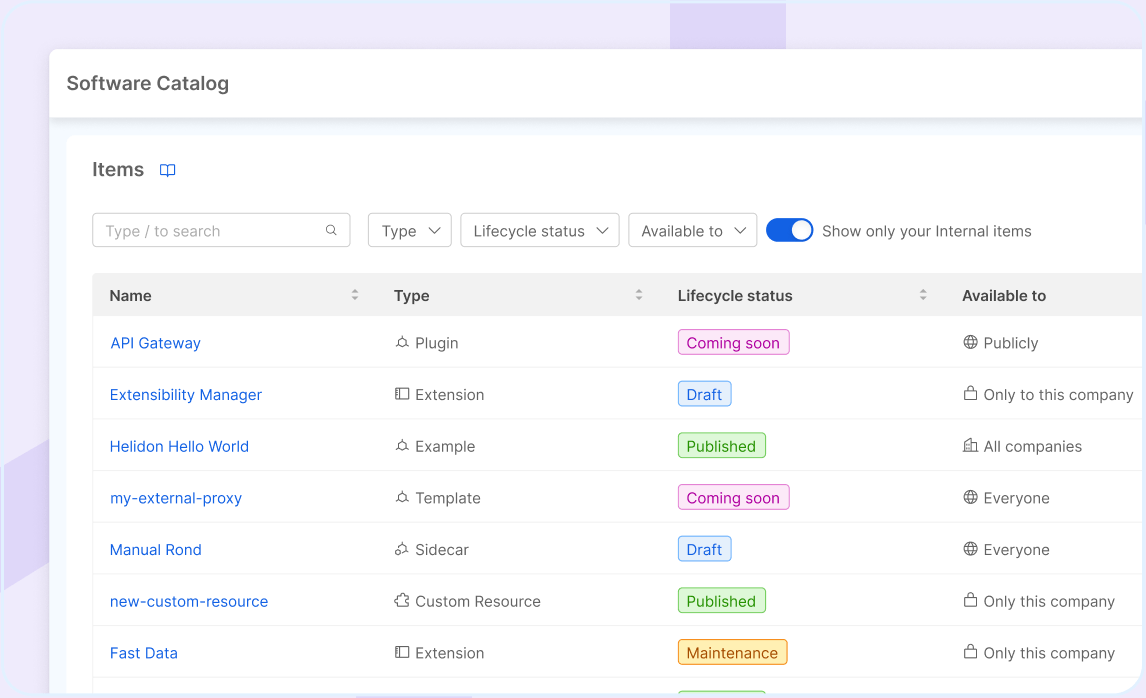This screenshot has width=1146, height=698.
Task: Click Extension icon in Fast Data row
Action: 402,652
